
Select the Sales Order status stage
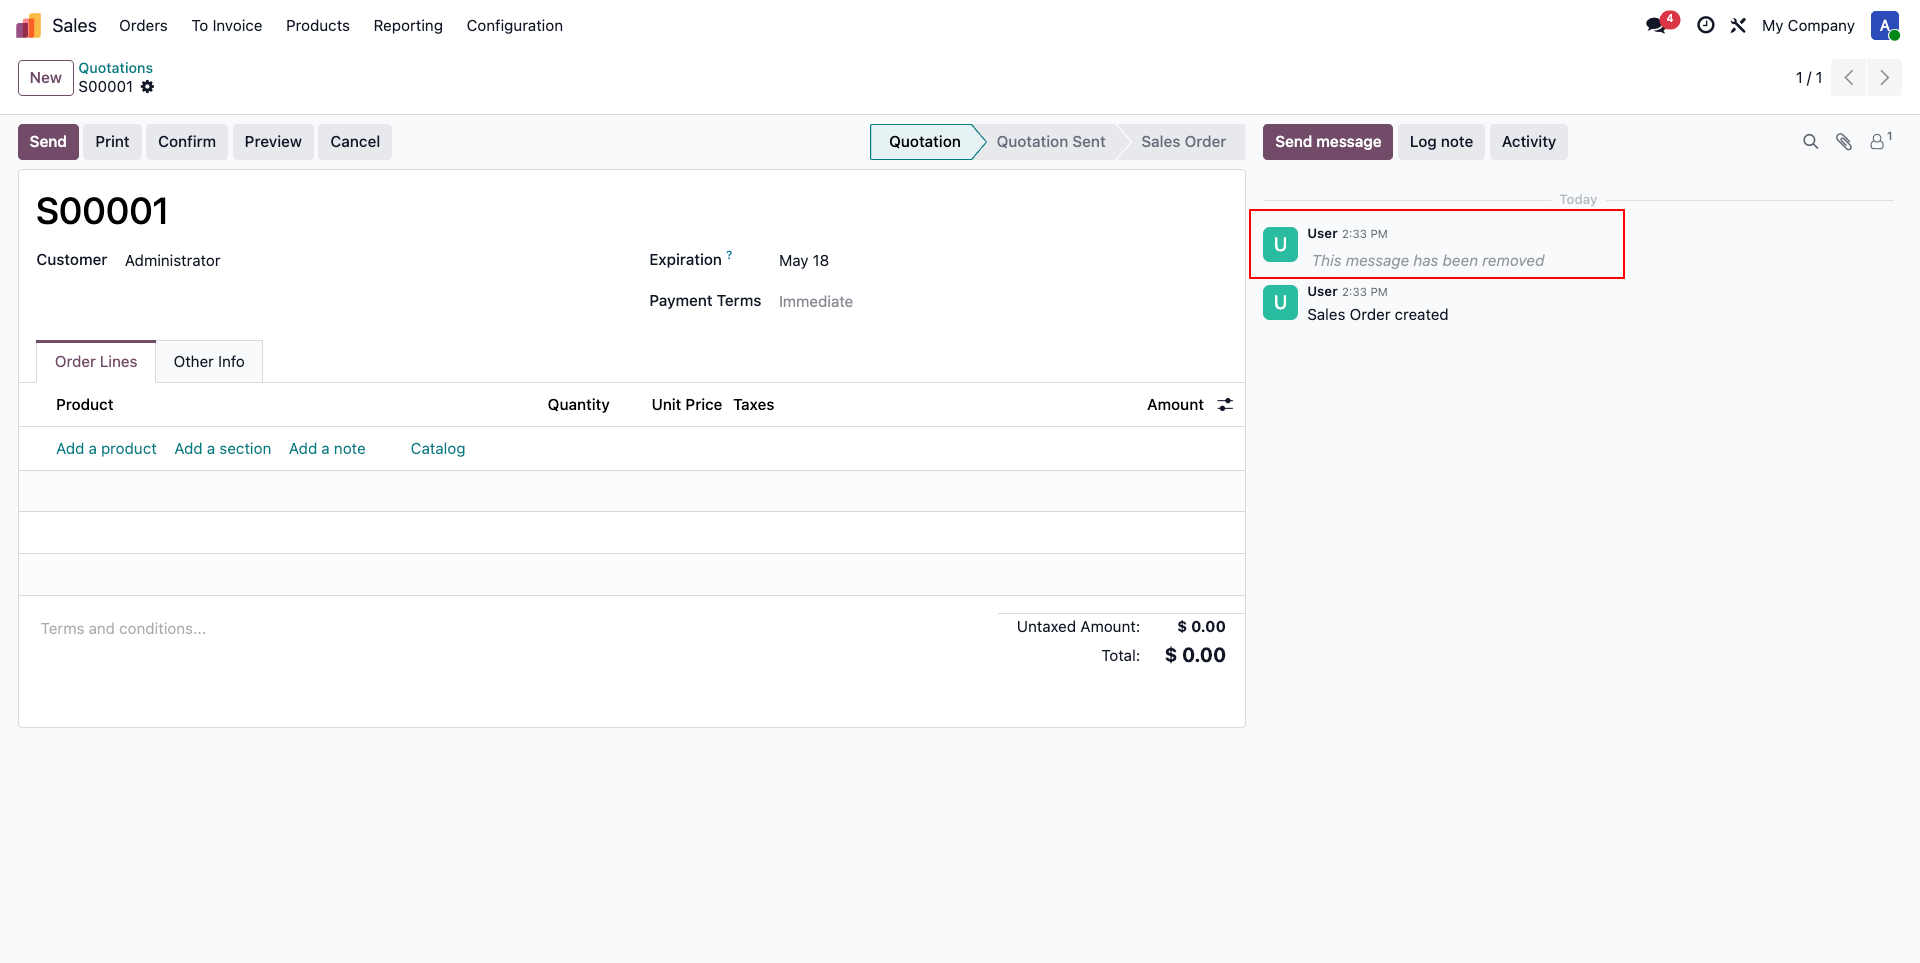point(1183,142)
